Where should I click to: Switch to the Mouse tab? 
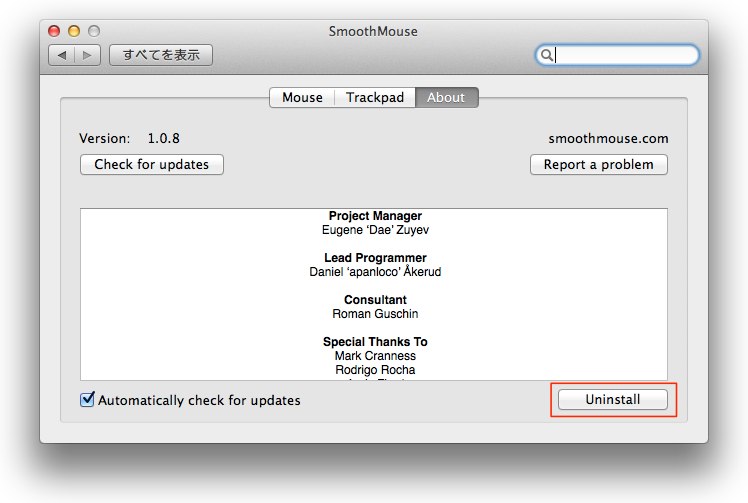click(x=302, y=97)
